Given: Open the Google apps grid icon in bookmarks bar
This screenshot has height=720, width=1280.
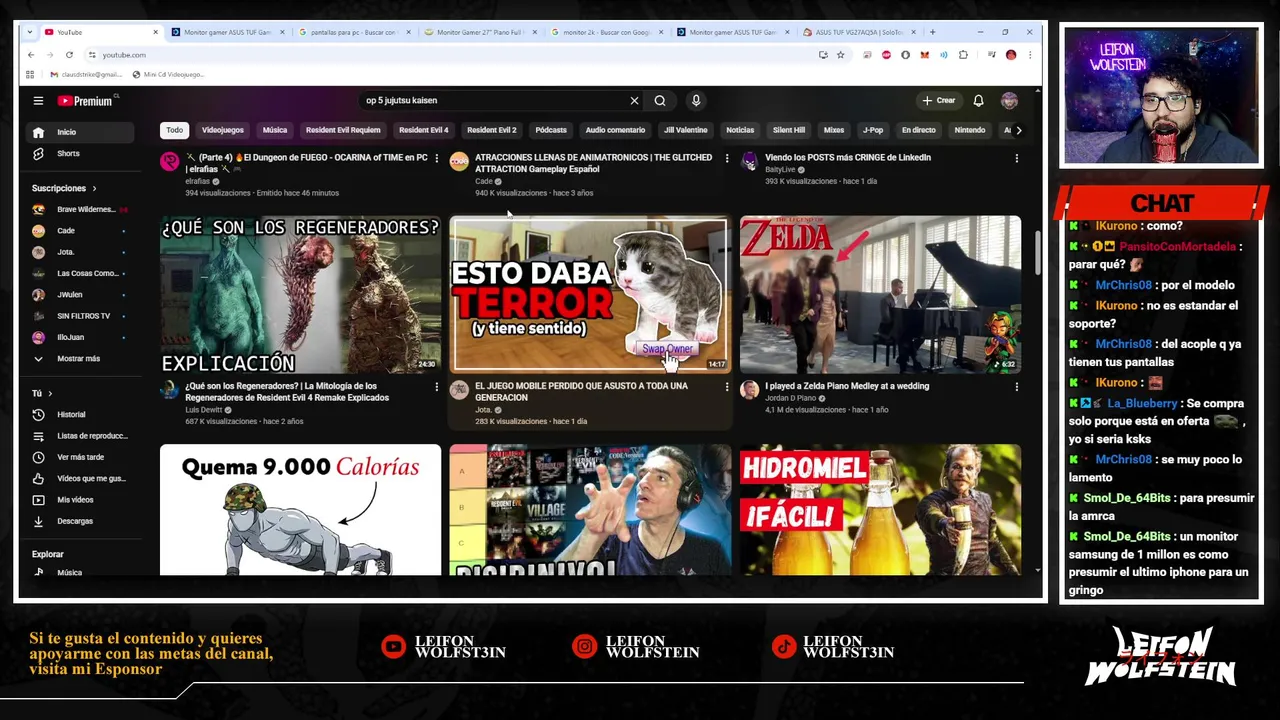Looking at the screenshot, I should coord(30,74).
